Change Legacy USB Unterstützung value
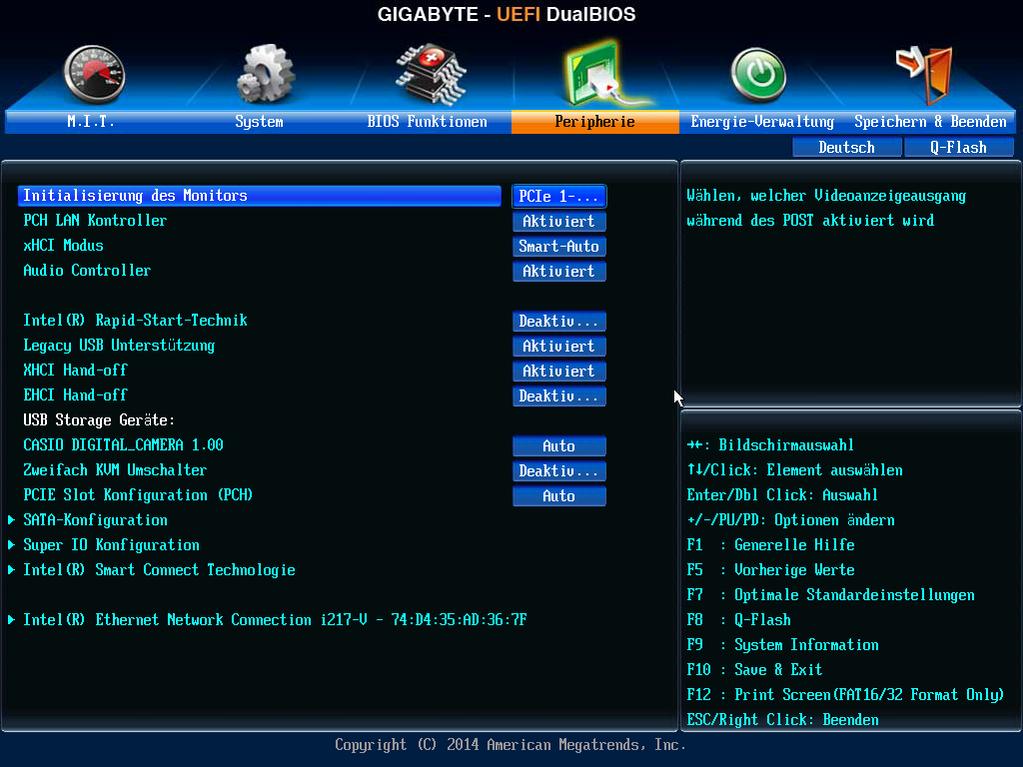This screenshot has width=1023, height=767. pos(559,346)
